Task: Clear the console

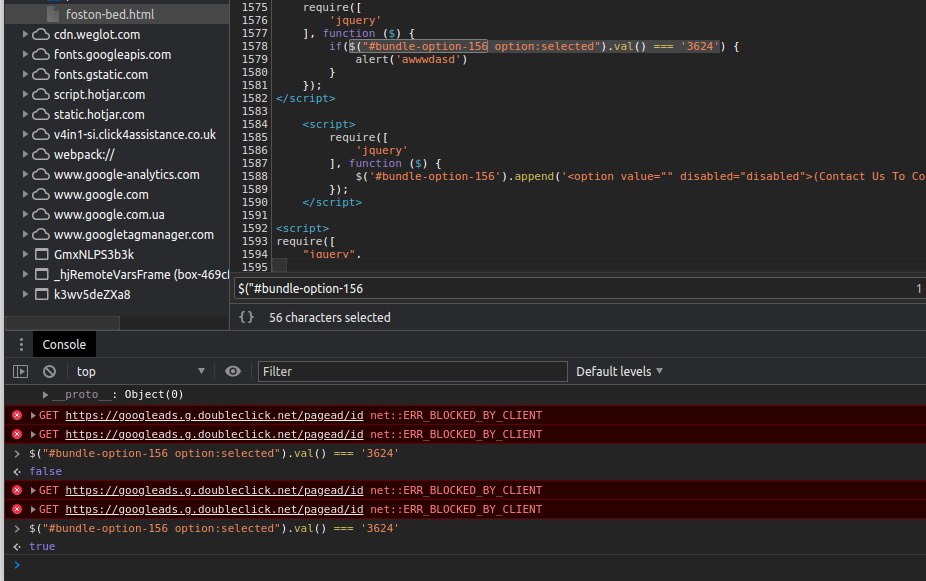Action: [50, 371]
